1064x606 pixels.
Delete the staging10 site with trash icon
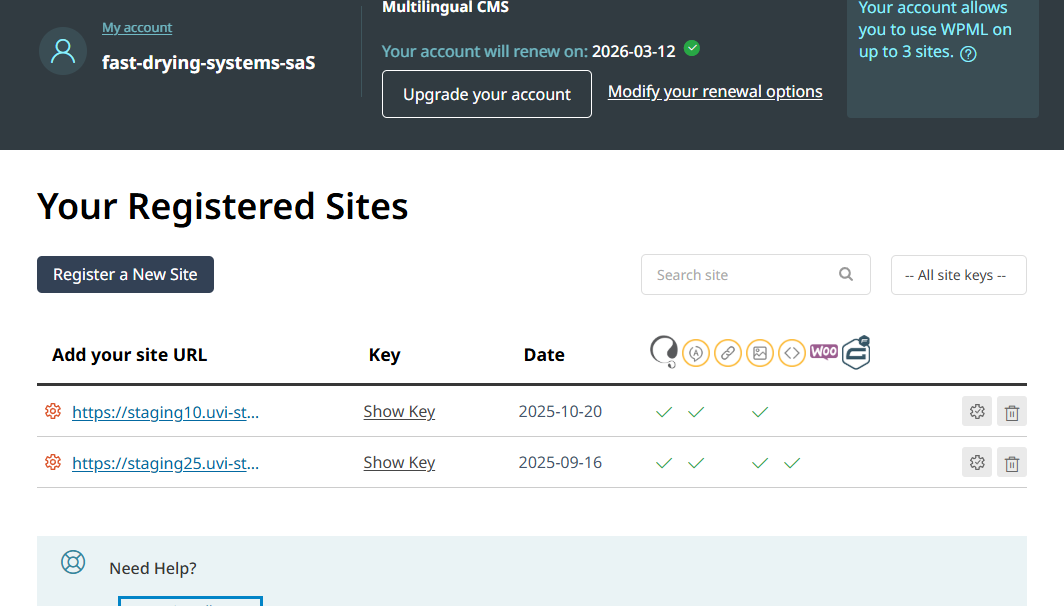click(x=1012, y=412)
